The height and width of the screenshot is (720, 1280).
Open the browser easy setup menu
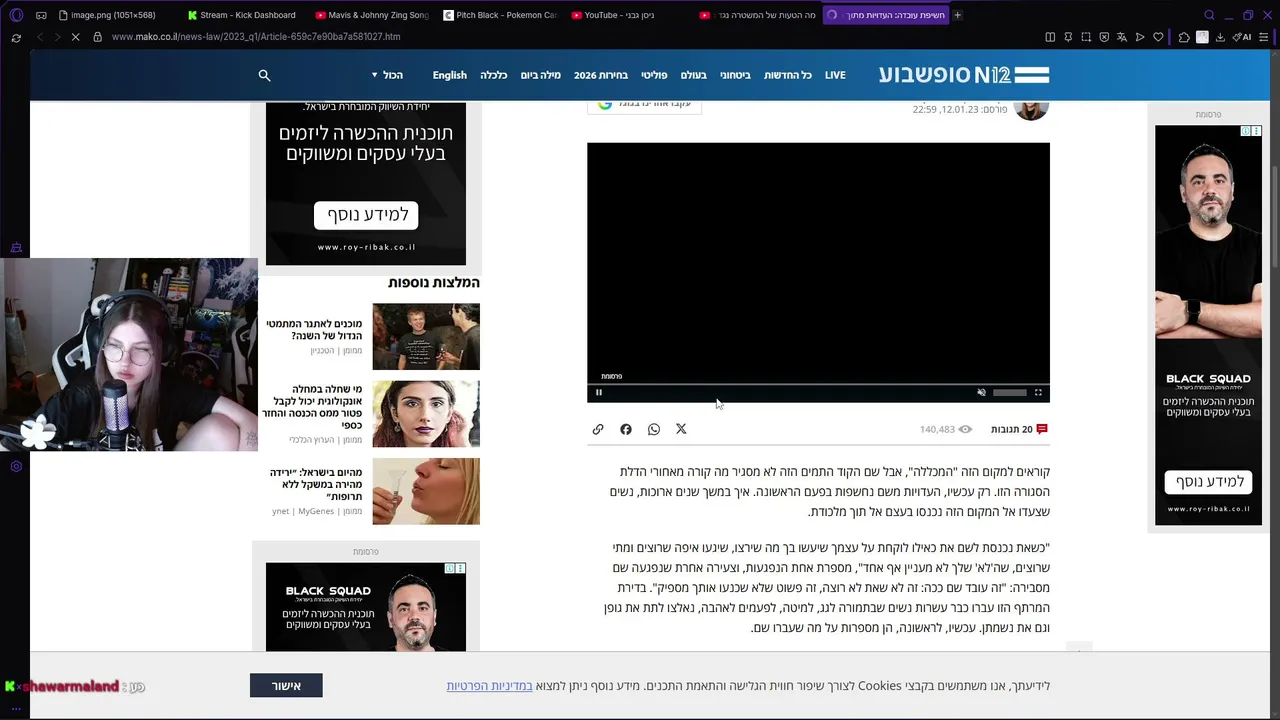tap(1265, 37)
